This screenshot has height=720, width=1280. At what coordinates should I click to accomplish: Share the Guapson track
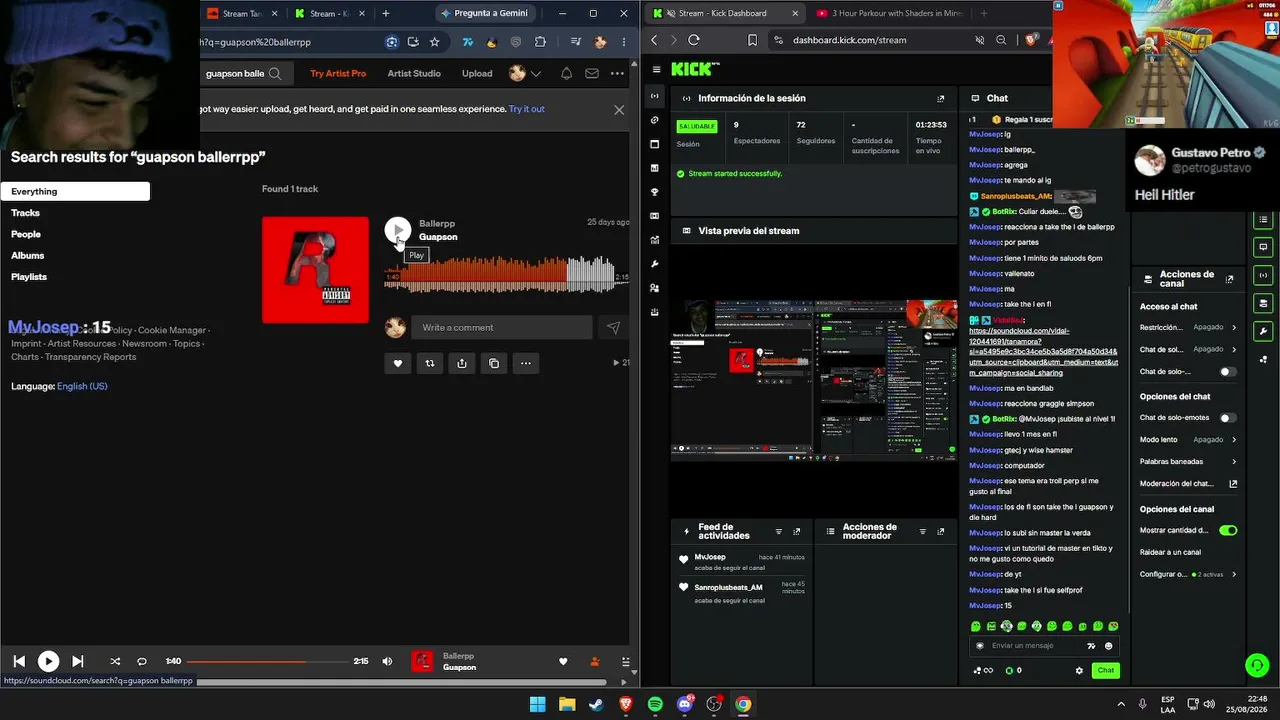pyautogui.click(x=462, y=363)
